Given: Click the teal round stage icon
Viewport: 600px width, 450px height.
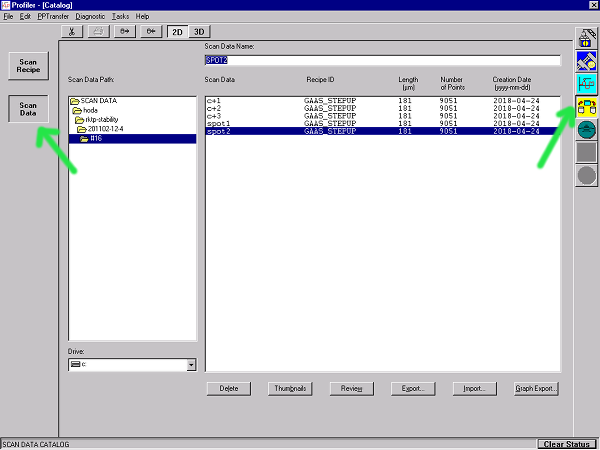Looking at the screenshot, I should (x=587, y=130).
